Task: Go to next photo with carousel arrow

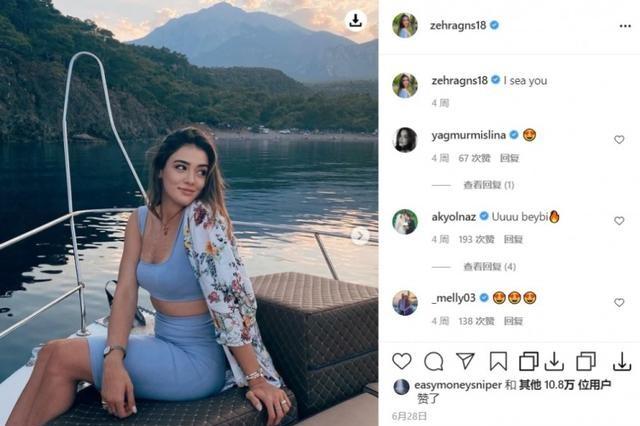Action: tap(360, 236)
